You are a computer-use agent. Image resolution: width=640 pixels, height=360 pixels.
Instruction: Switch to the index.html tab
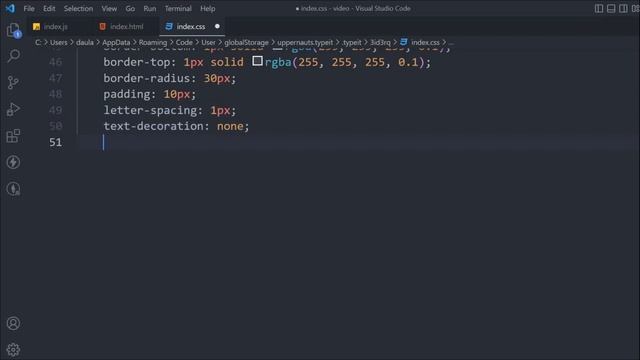[x=126, y=27]
